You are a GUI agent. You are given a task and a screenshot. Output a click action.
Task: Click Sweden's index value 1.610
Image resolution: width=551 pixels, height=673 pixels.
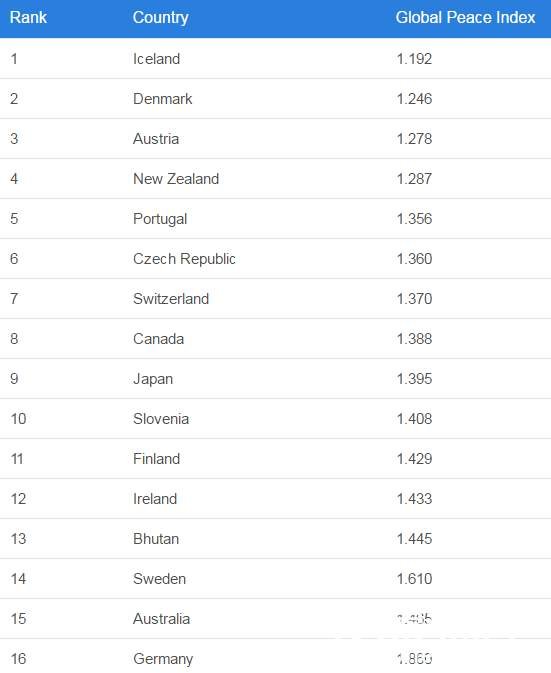point(414,579)
